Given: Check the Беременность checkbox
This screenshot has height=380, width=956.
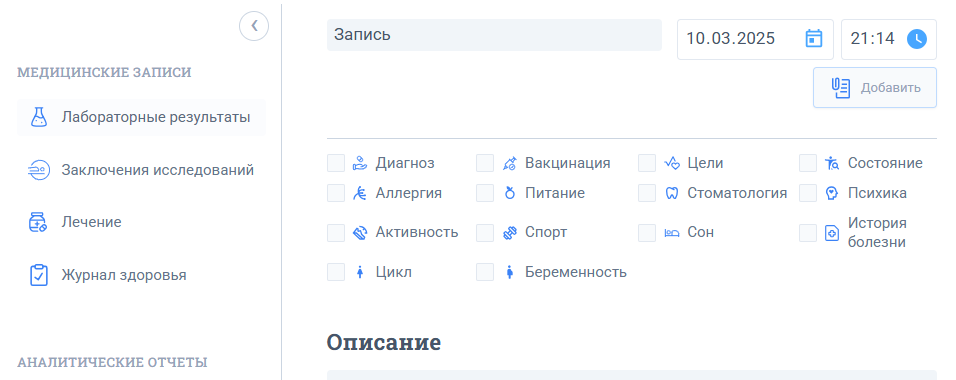Looking at the screenshot, I should click(x=485, y=272).
